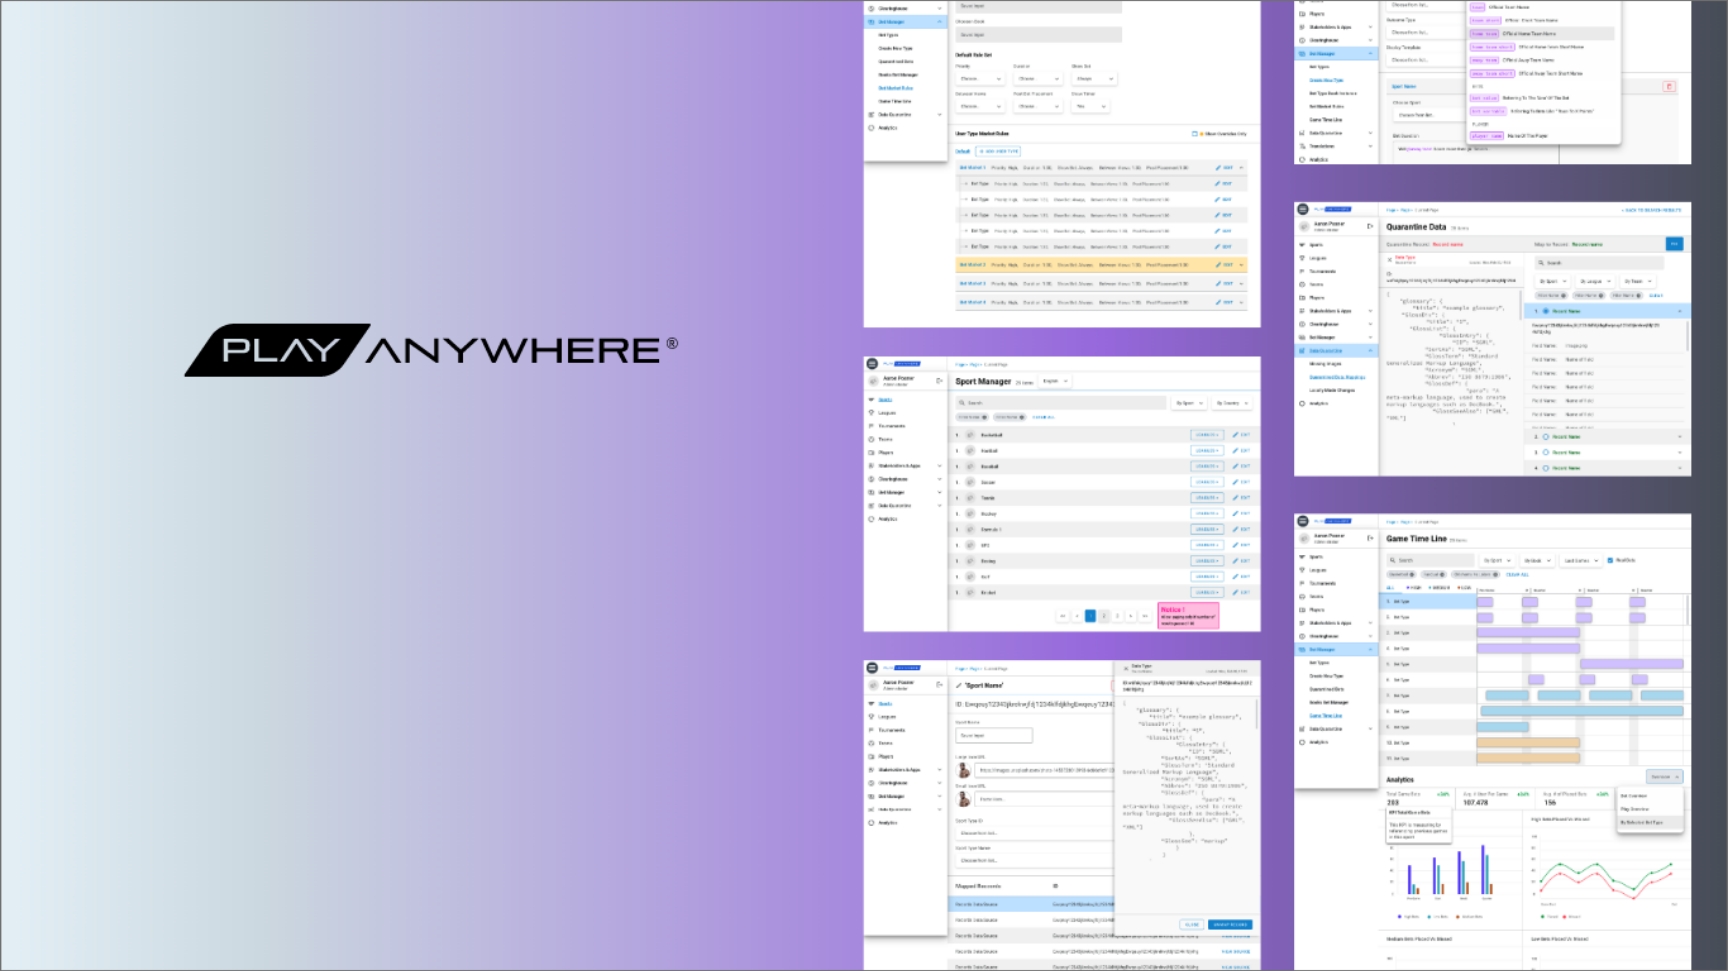Viewport: 1728px width, 971px height.
Task: Open Last Games dropdown in Game Time Line
Action: (x=1581, y=560)
